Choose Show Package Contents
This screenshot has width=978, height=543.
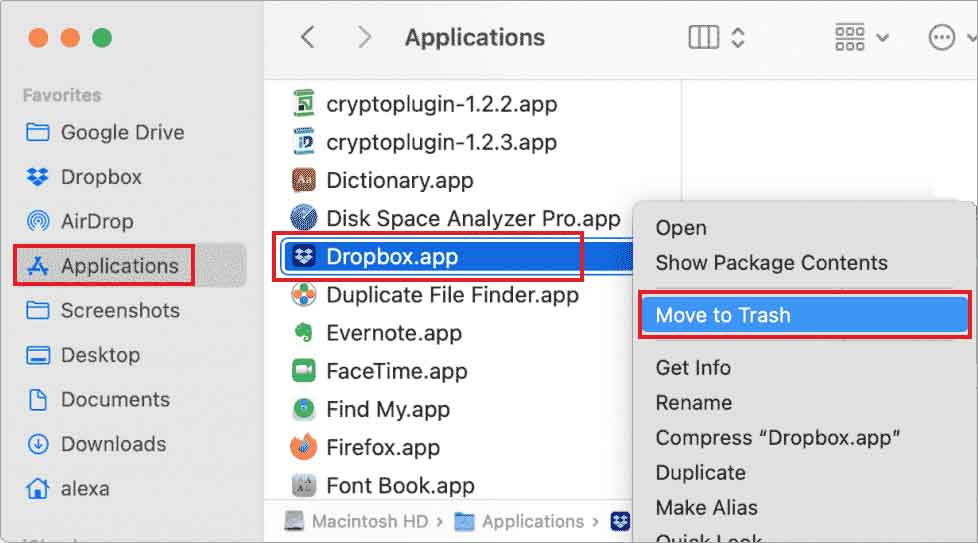pos(772,263)
